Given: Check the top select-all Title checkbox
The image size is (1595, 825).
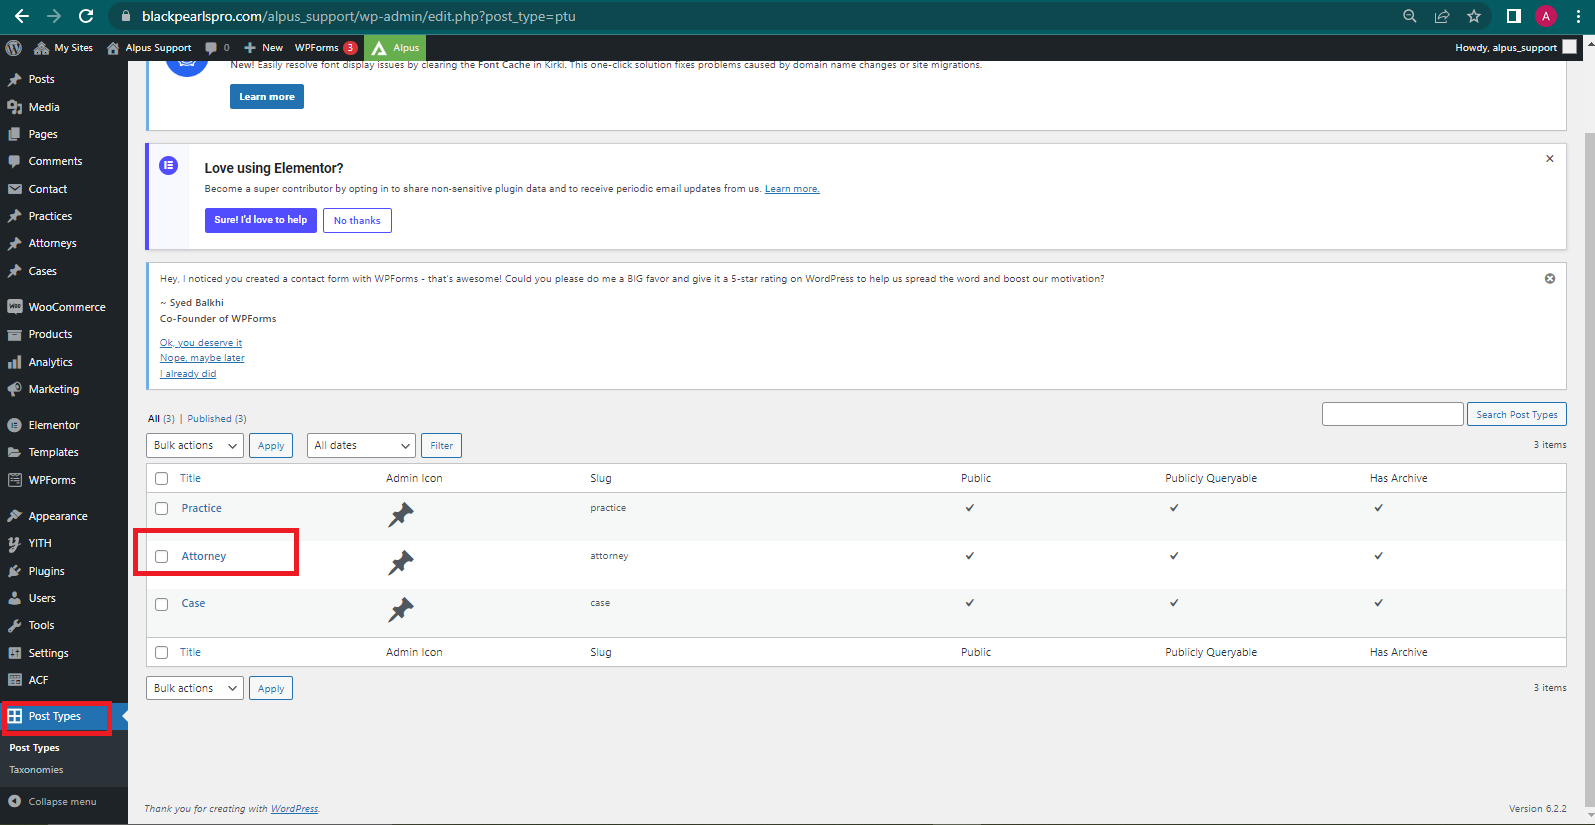Looking at the screenshot, I should [x=161, y=478].
